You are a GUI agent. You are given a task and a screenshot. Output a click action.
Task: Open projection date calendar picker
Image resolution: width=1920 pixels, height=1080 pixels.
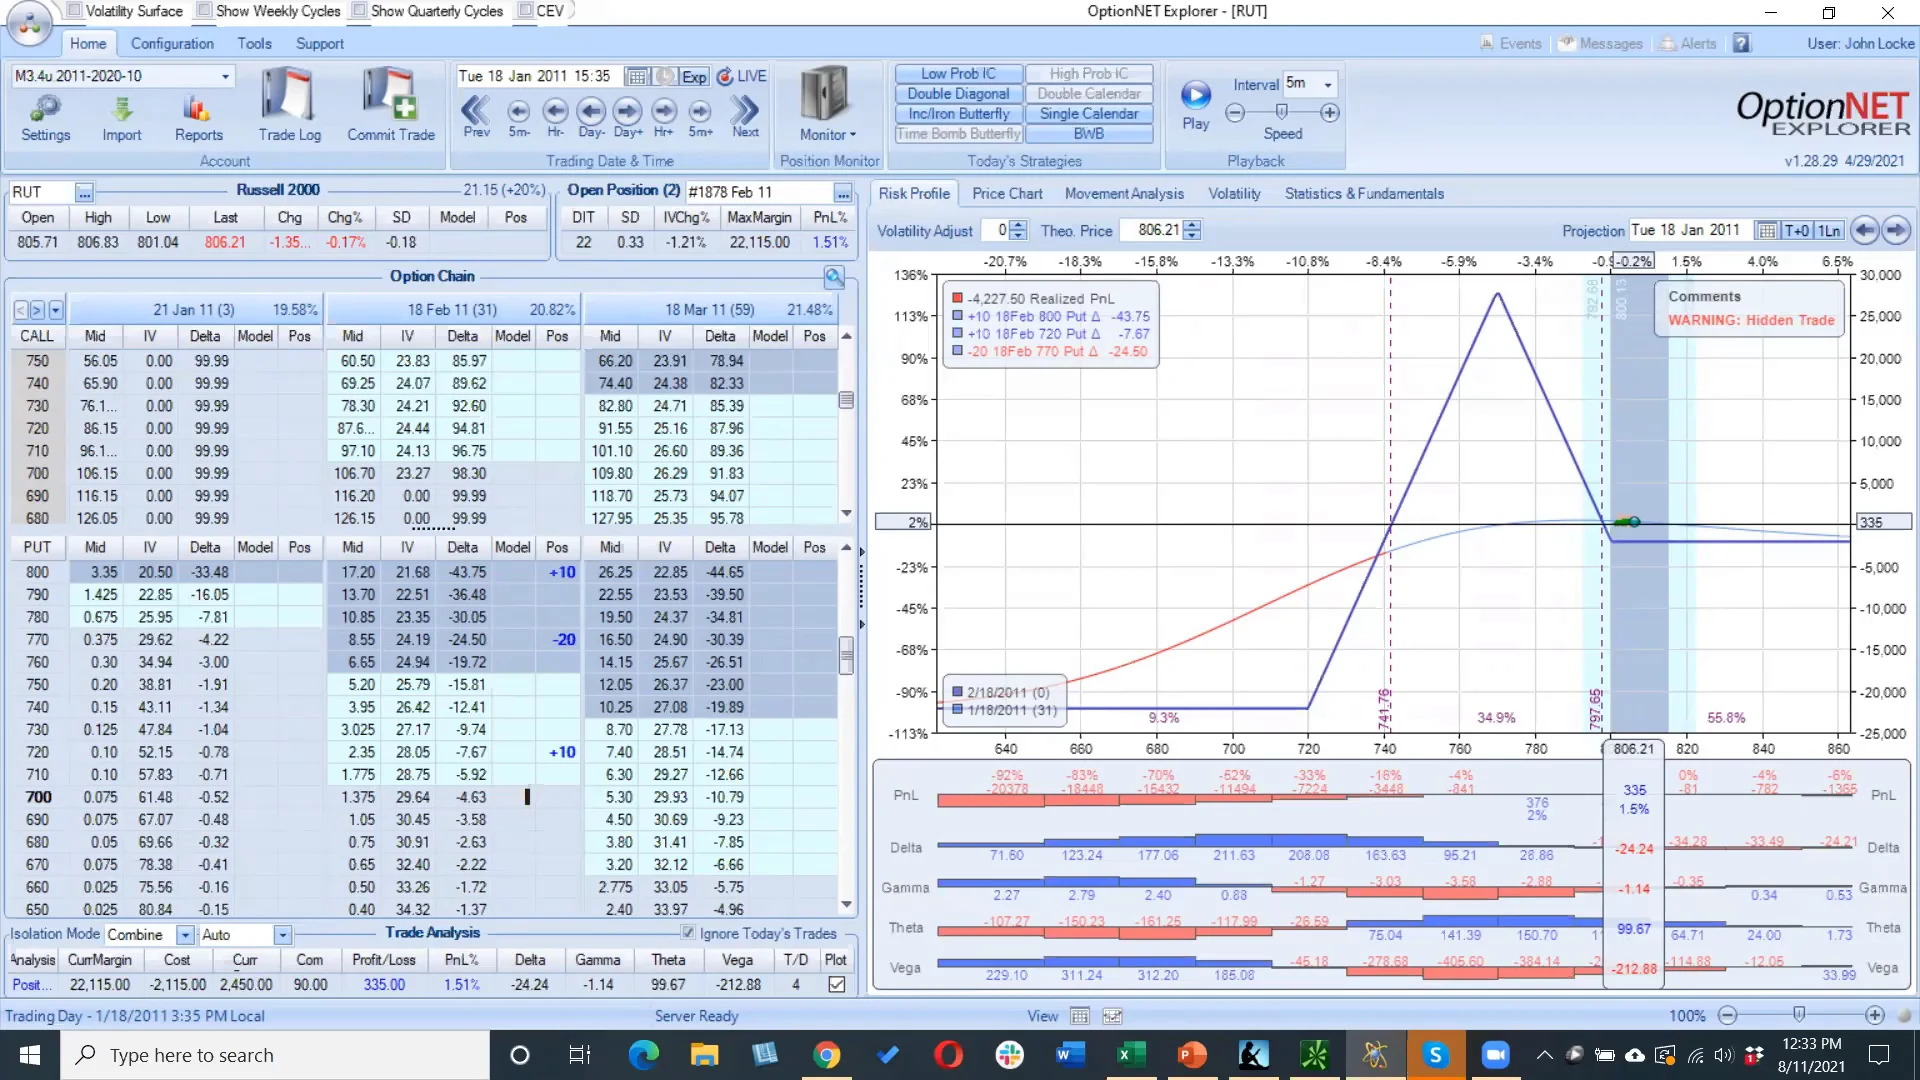[x=1767, y=231]
